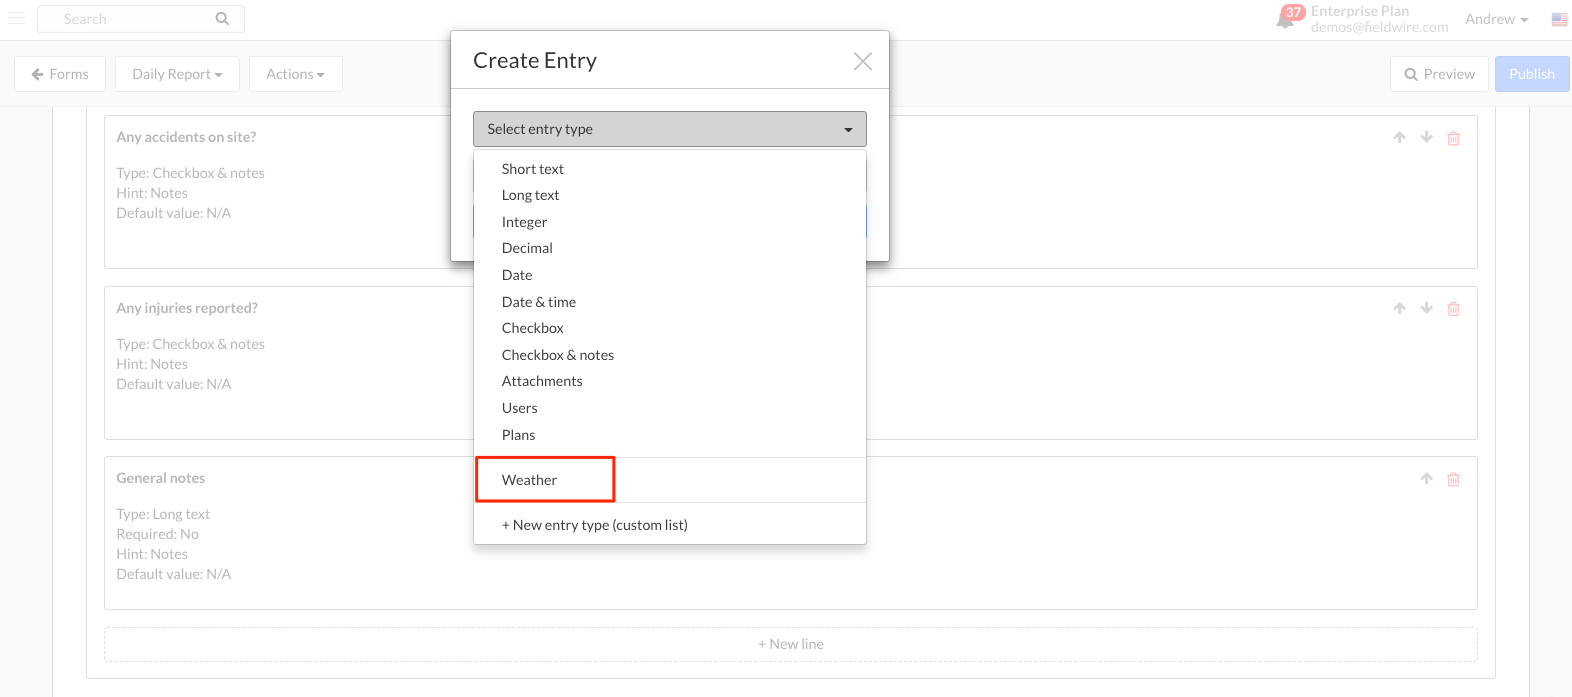Close the Create Entry dialog

pyautogui.click(x=862, y=61)
